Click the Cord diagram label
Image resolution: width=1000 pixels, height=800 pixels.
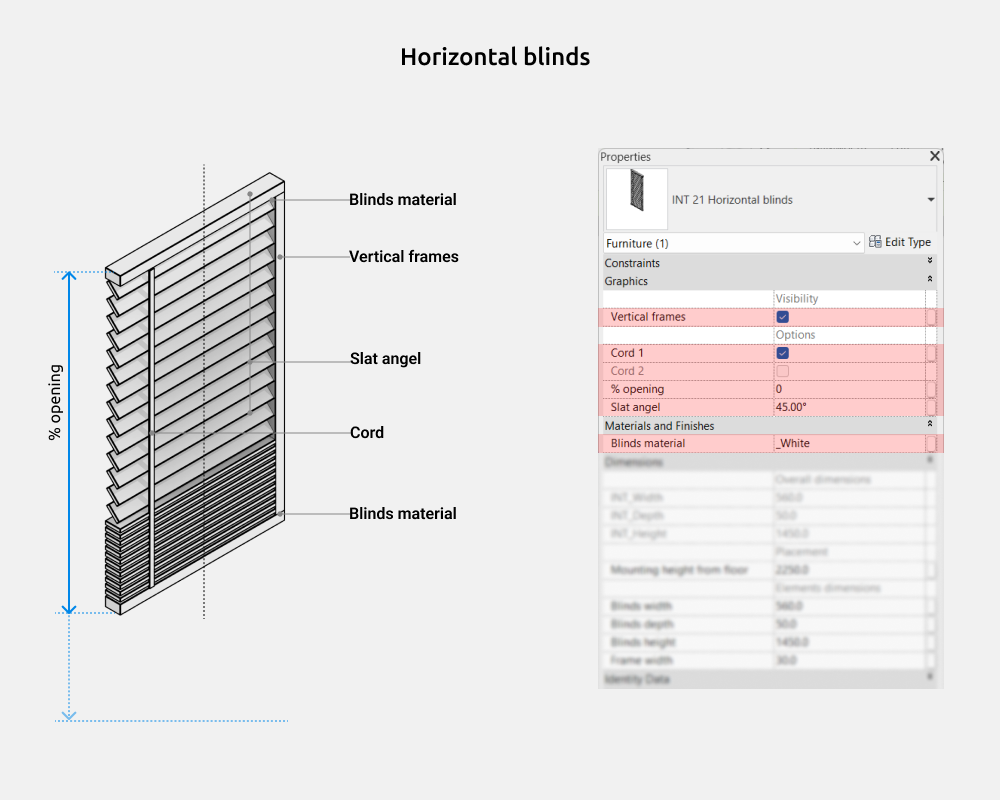(x=367, y=433)
